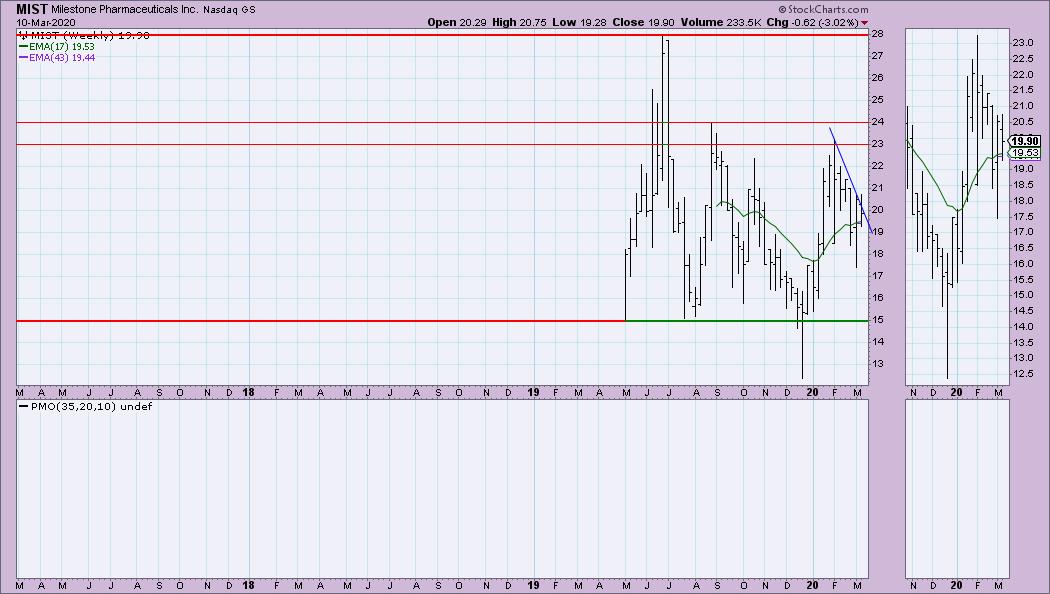Viewport: 1050px width, 594px height.
Task: Click the red resistance line at 24
Action: [x=442, y=123]
